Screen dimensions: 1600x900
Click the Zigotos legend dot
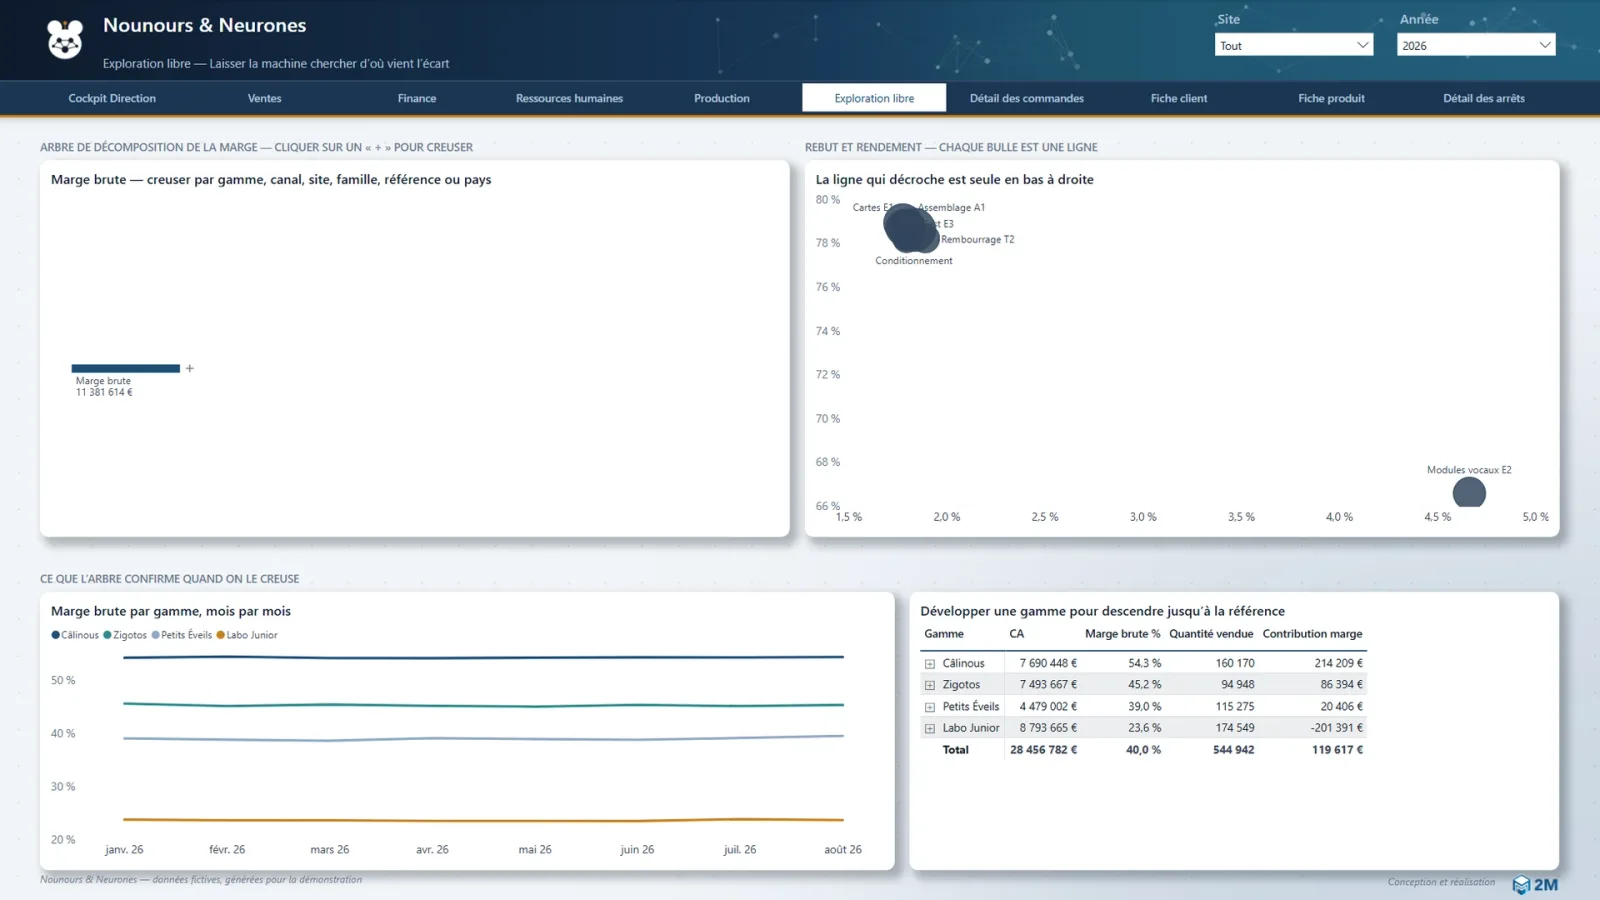(107, 635)
